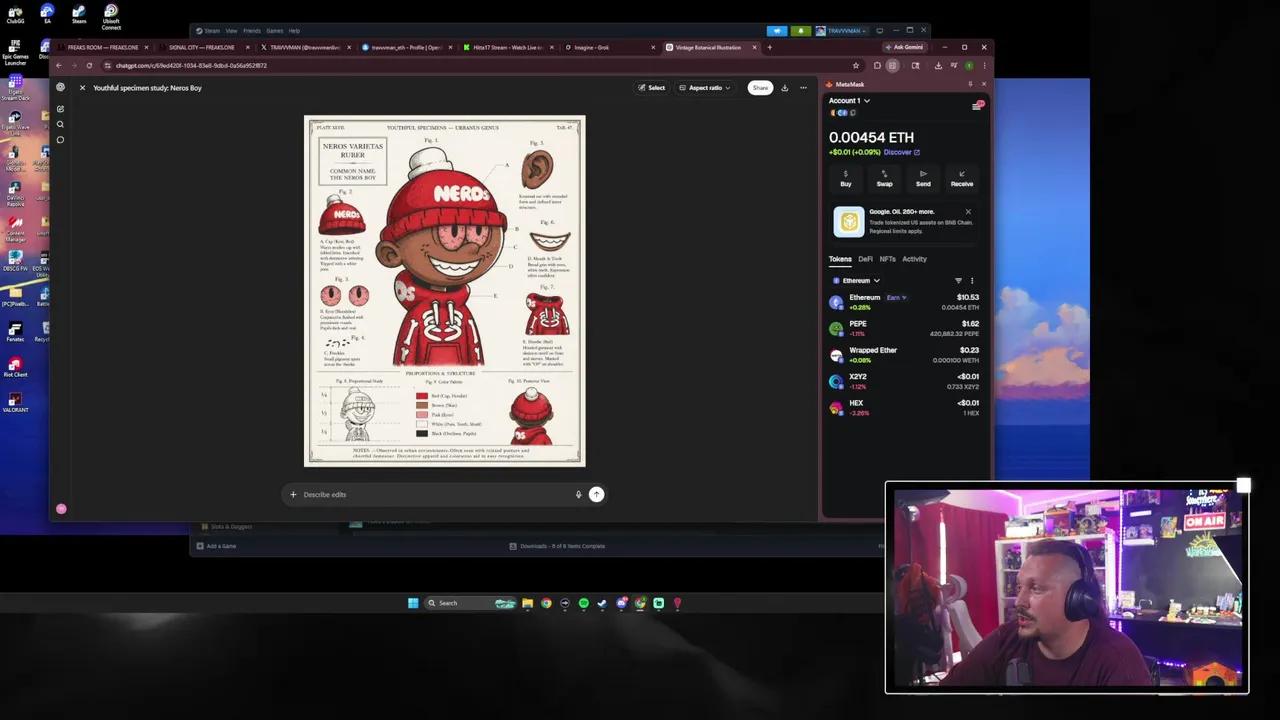Click the browser address bar

(x=480, y=66)
